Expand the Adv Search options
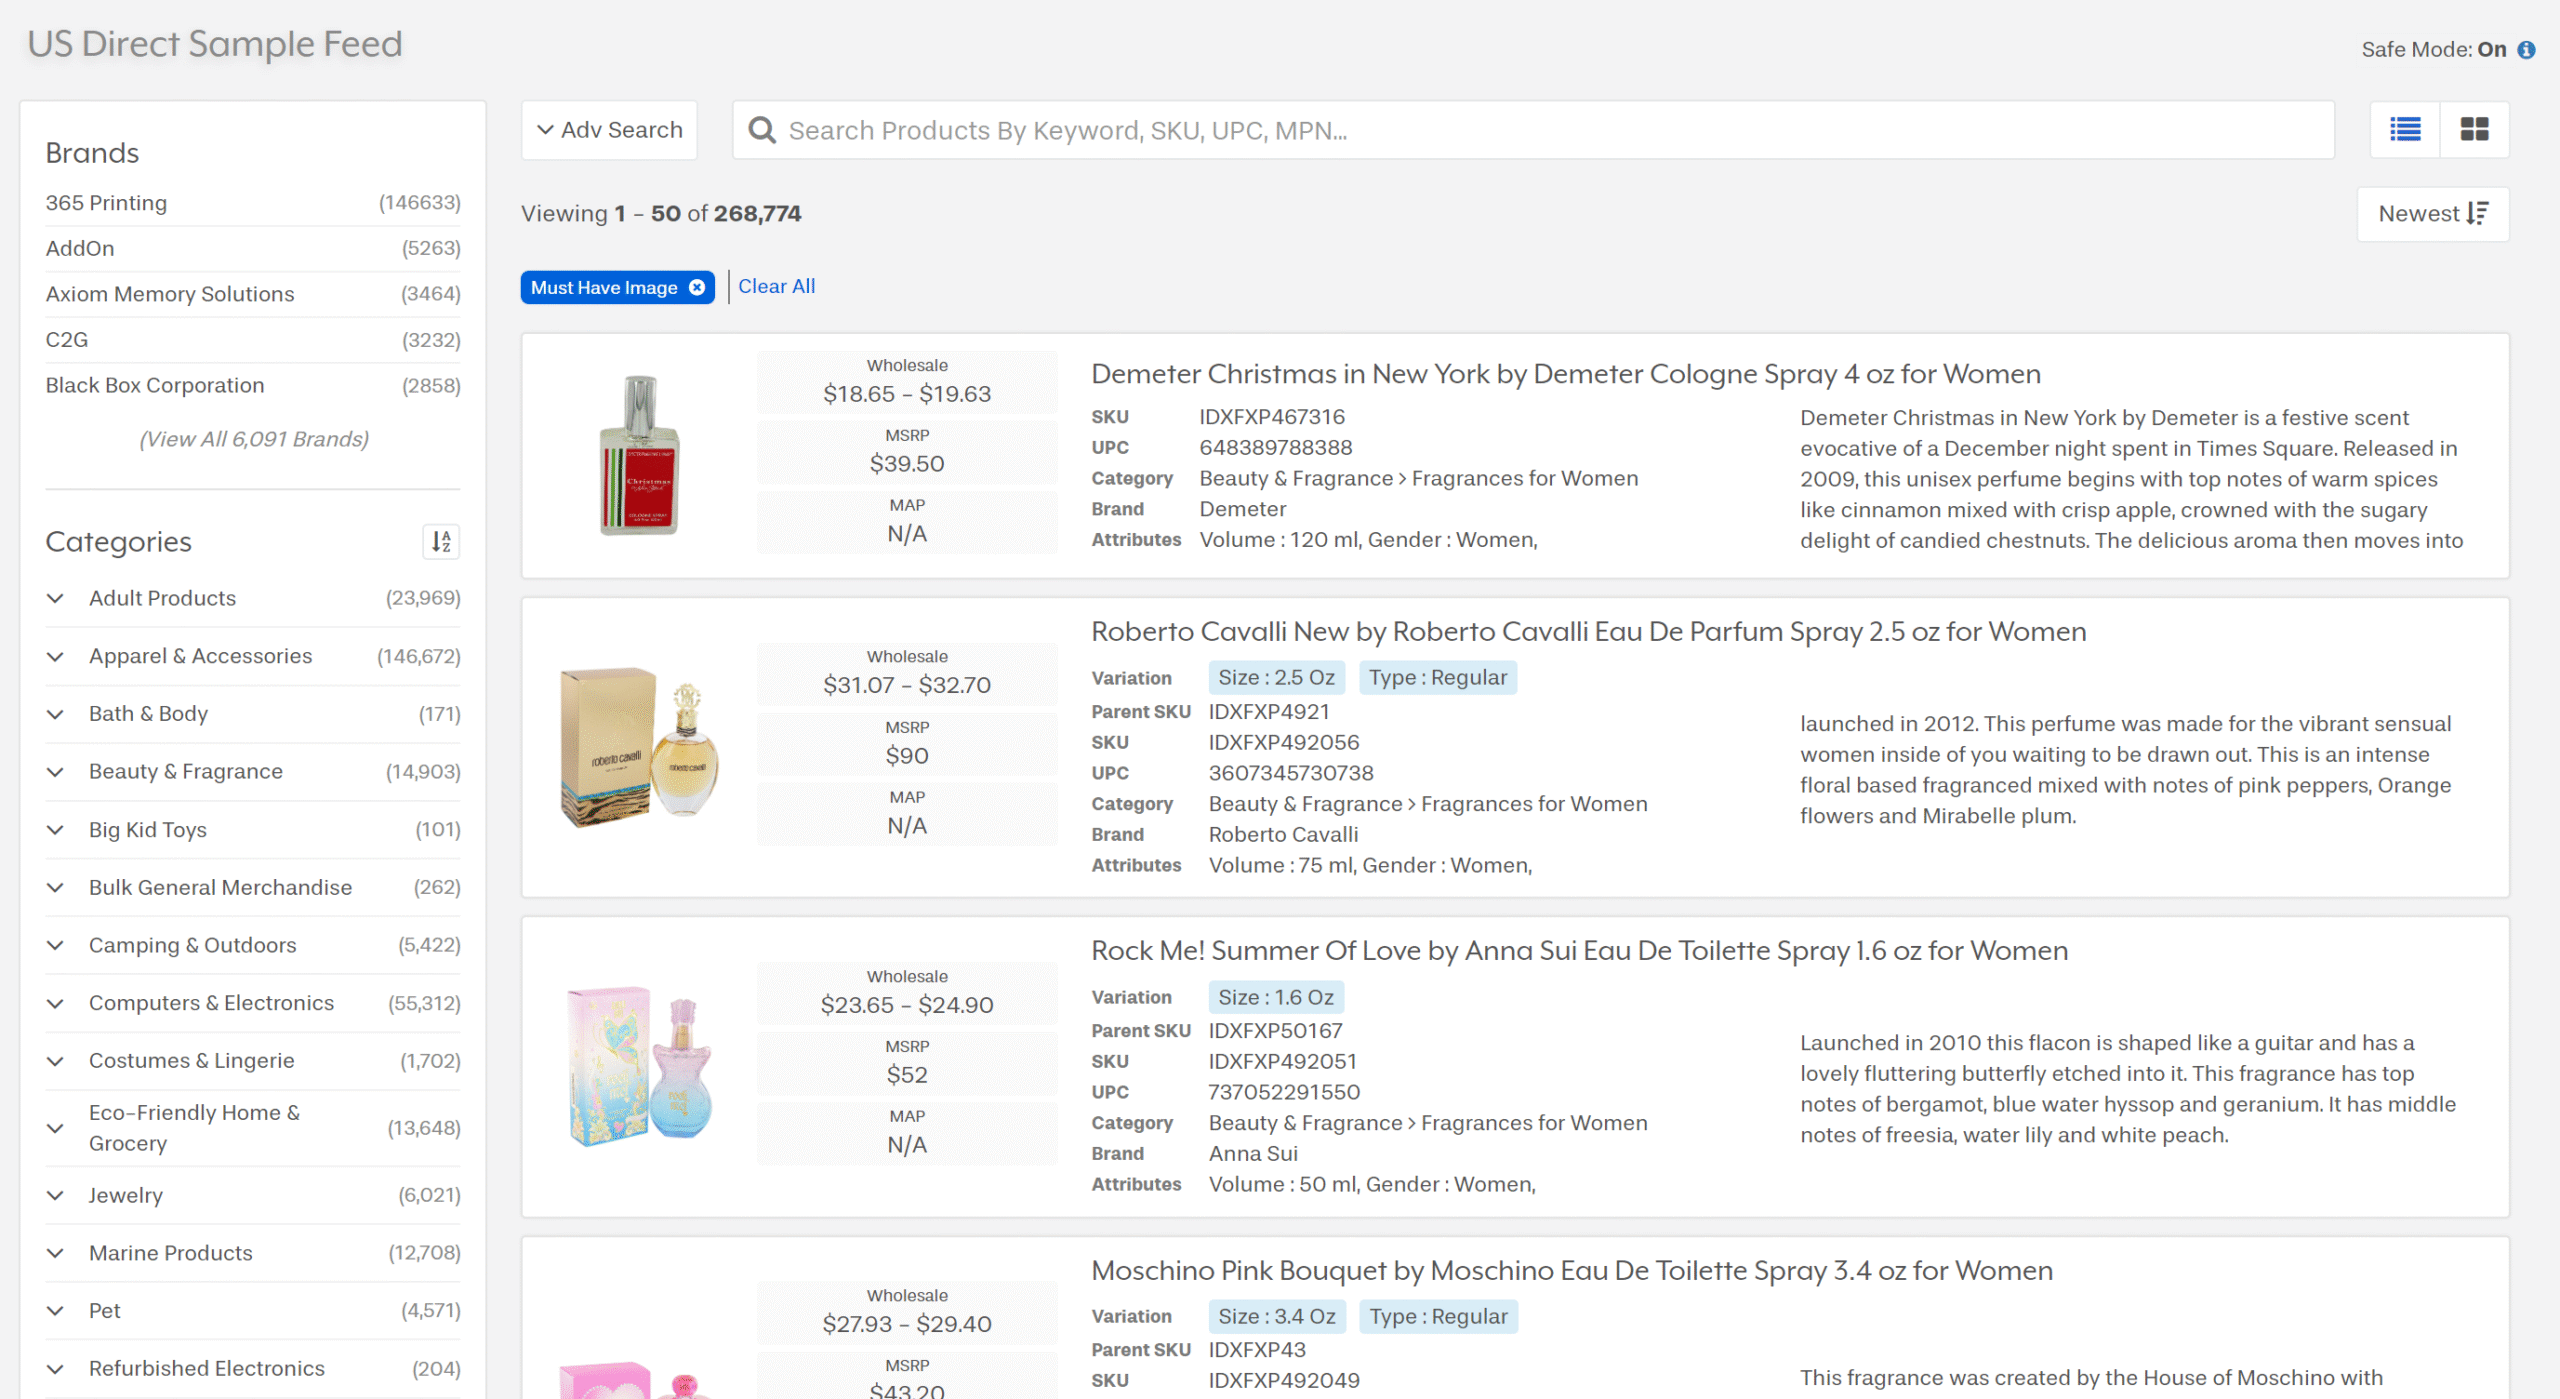Viewport: 2560px width, 1399px height. pos(609,130)
